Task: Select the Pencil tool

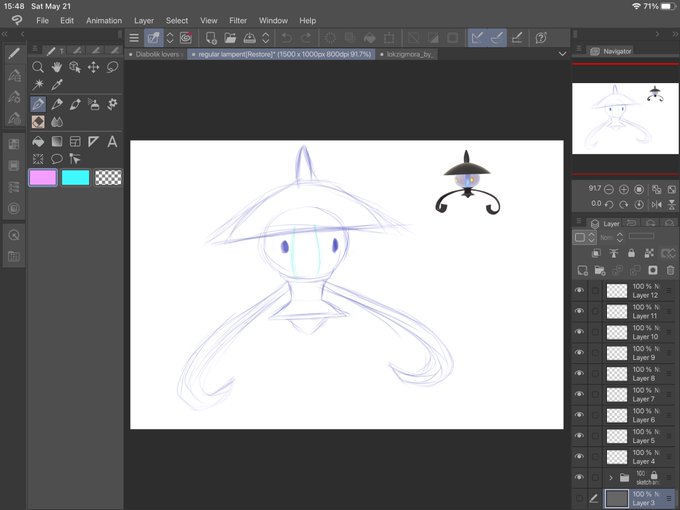Action: tap(57, 104)
